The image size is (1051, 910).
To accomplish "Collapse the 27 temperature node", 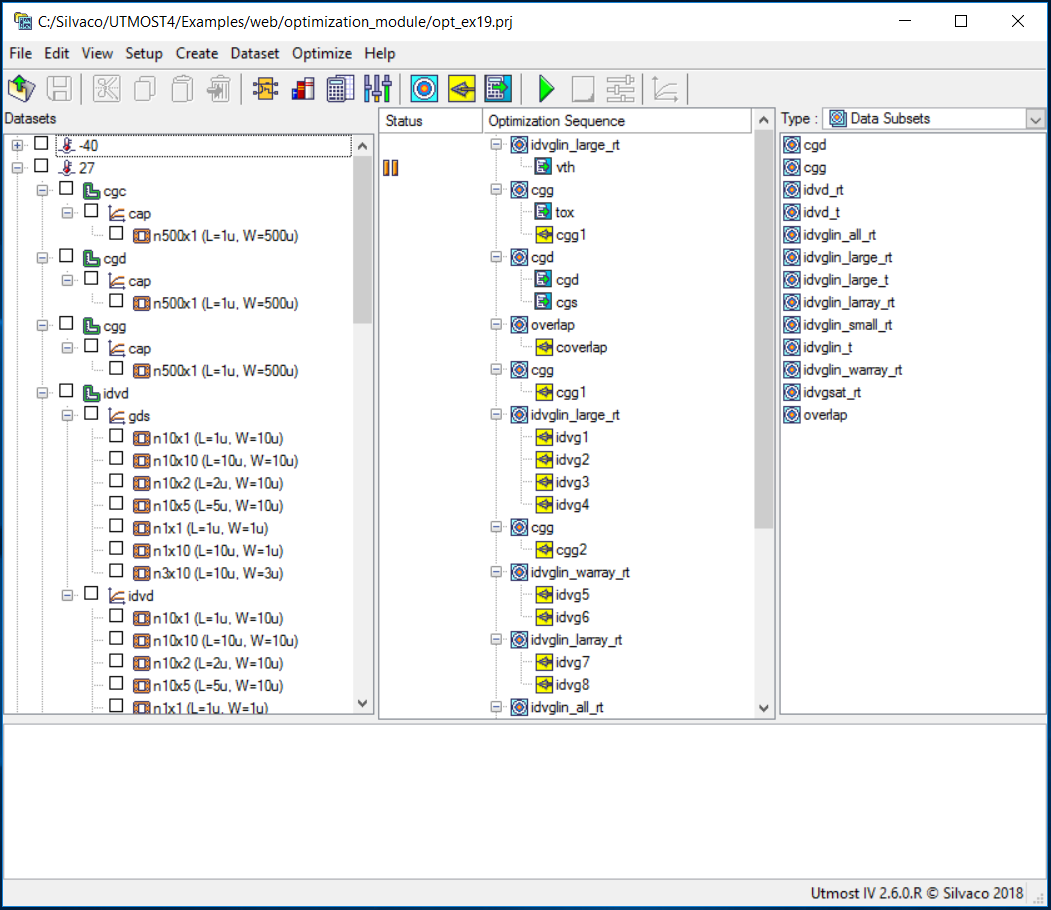I will (x=17, y=168).
